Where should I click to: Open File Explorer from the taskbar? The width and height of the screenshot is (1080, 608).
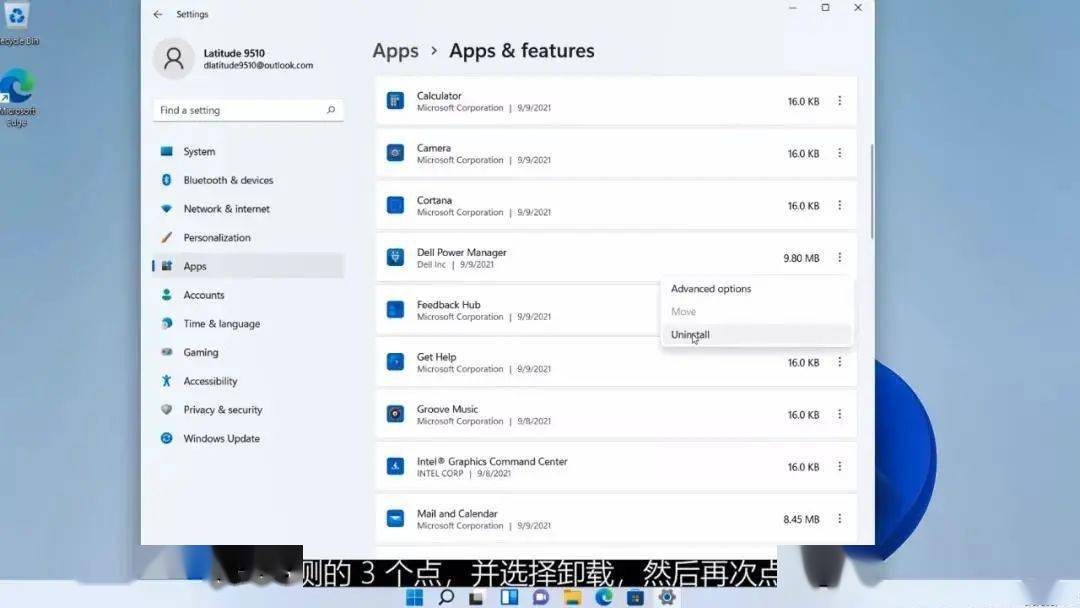[x=572, y=598]
